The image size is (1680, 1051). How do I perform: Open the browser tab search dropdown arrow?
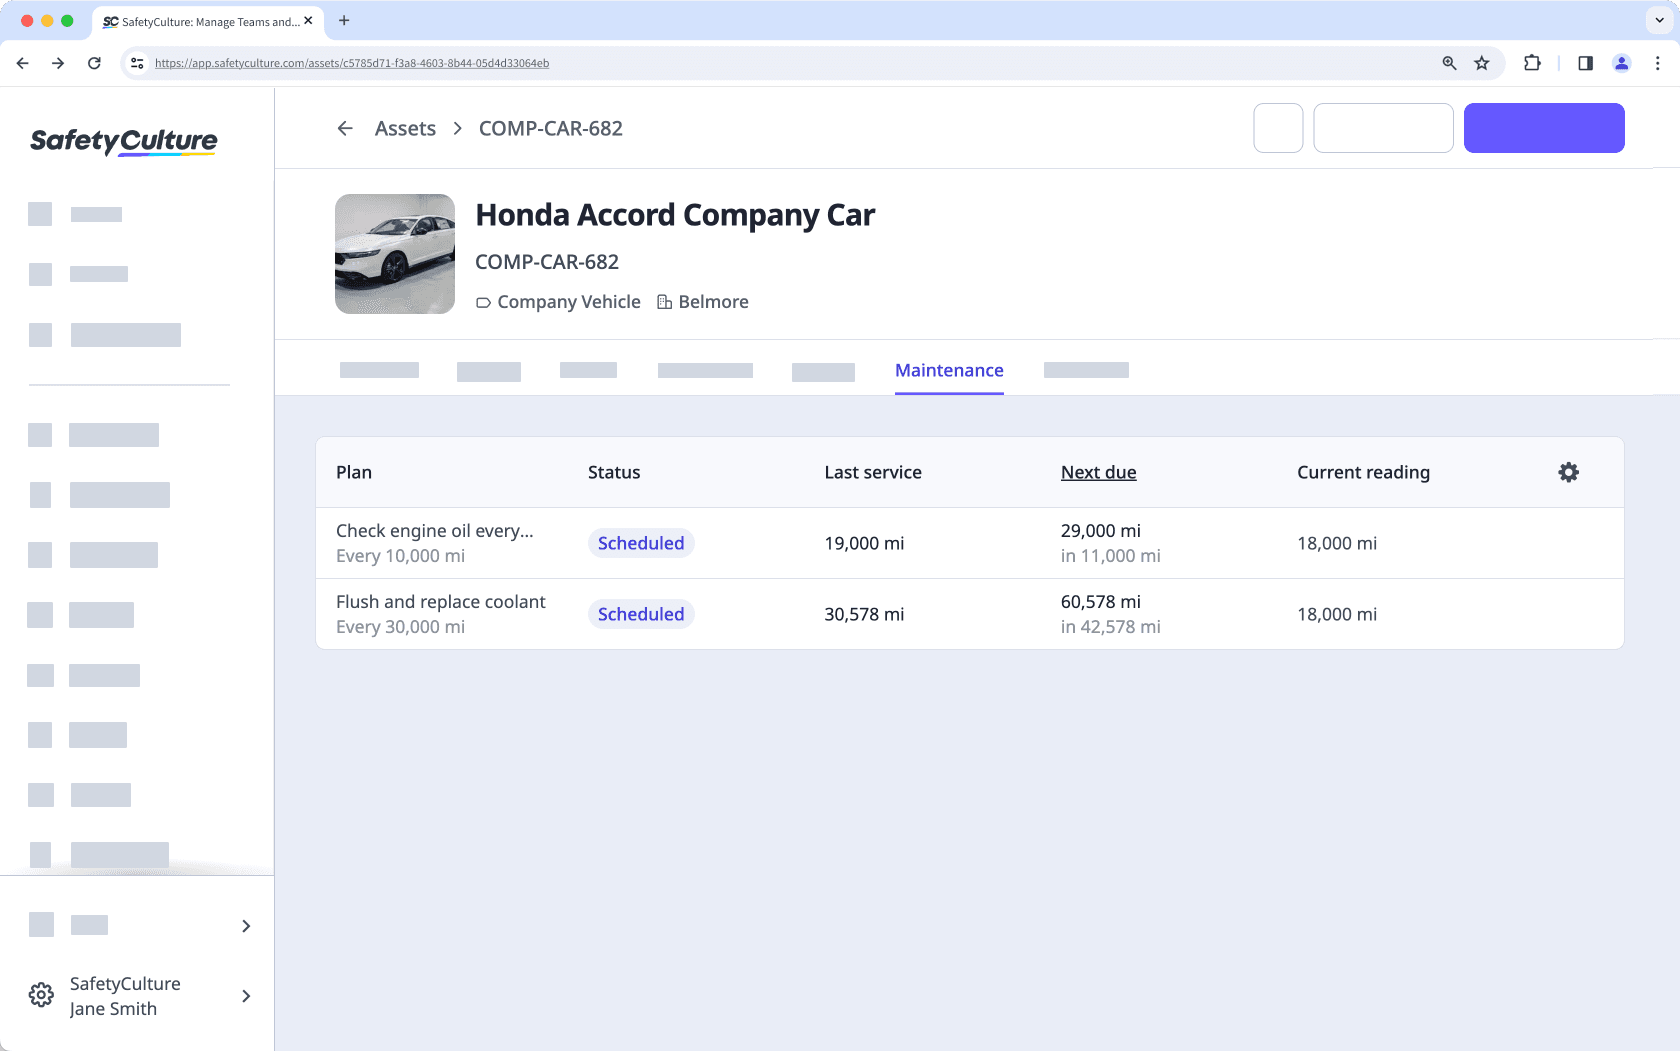[1657, 21]
